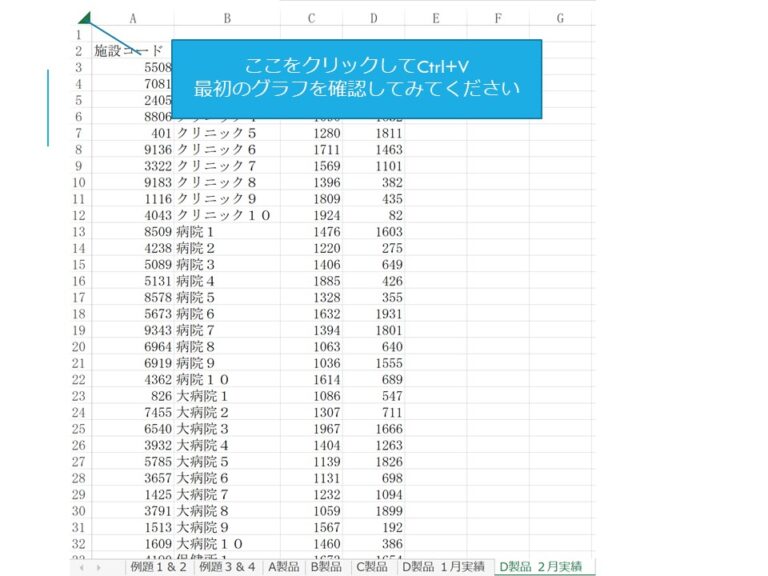
Task: Select facility code 3322
Action: coord(133,166)
